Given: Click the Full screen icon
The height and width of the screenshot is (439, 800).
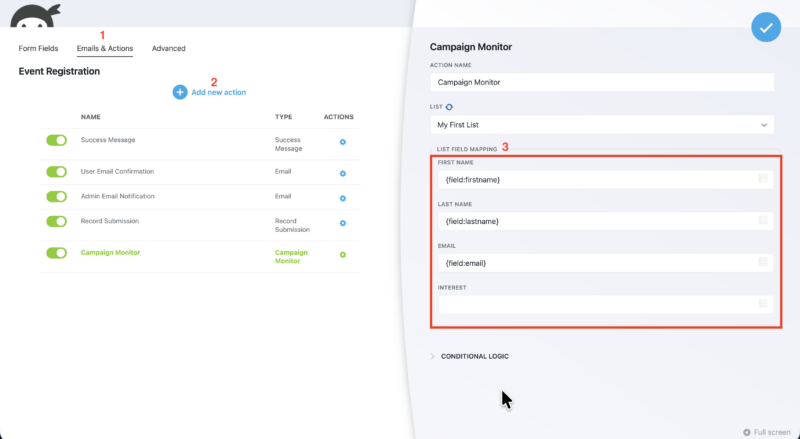Looking at the screenshot, I should 746,432.
